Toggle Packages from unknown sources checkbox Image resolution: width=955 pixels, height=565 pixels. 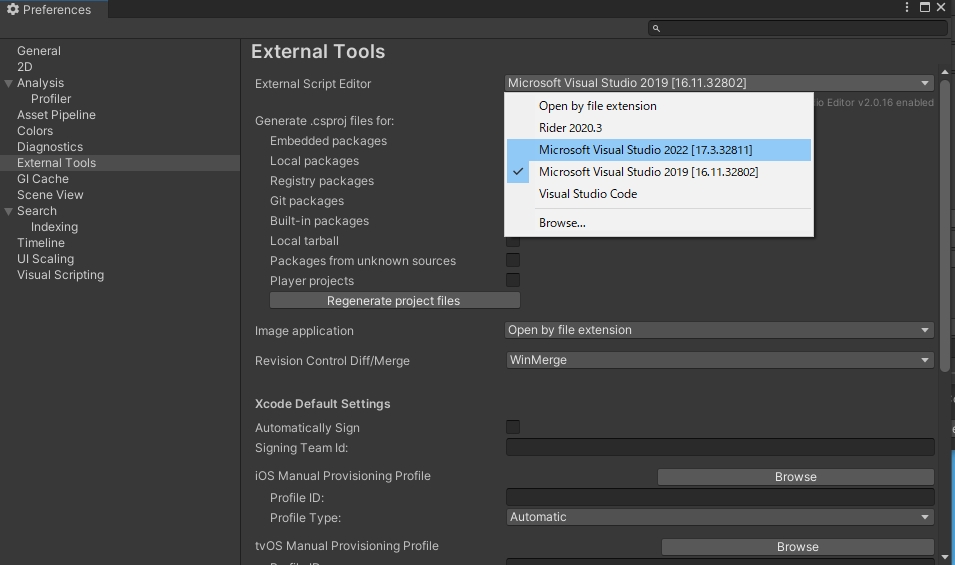click(513, 261)
